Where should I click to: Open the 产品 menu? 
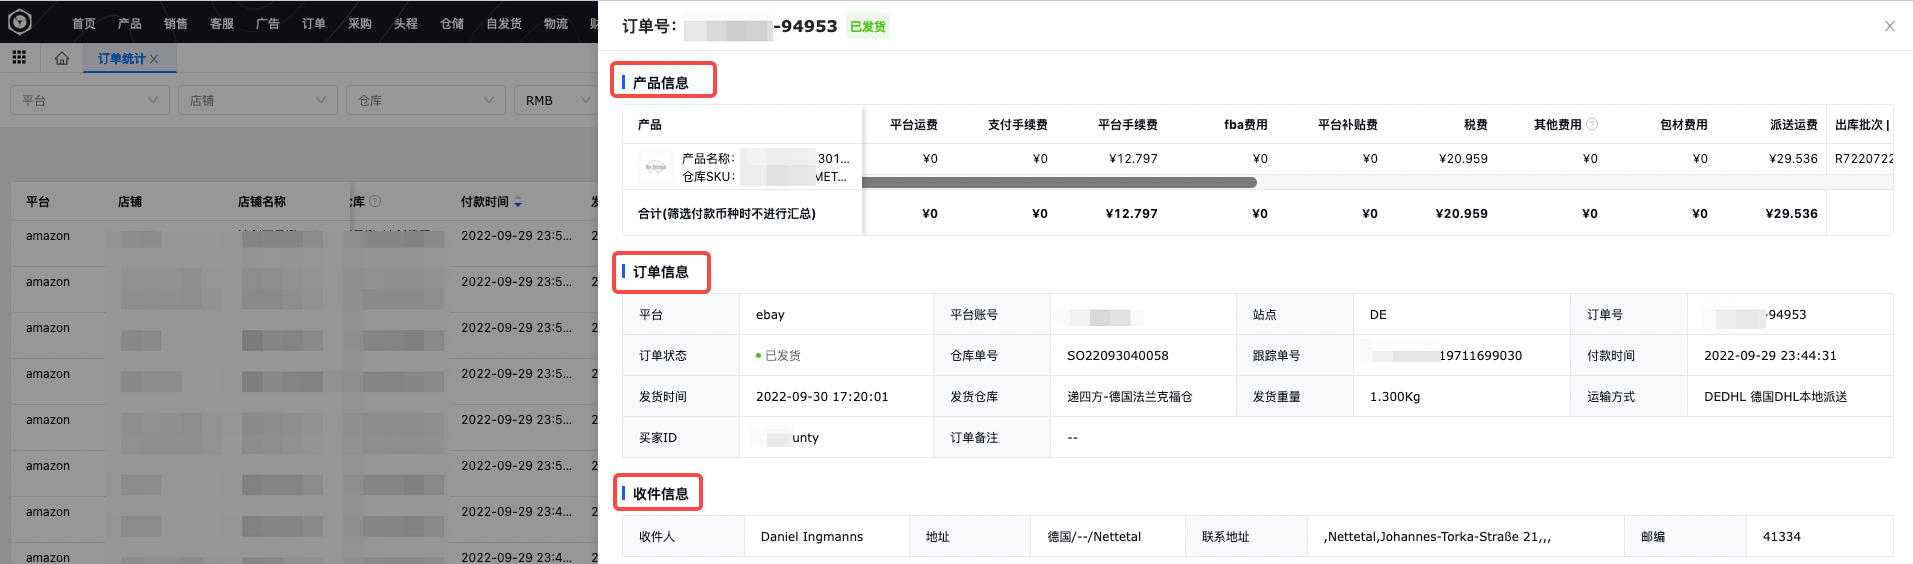click(x=130, y=23)
